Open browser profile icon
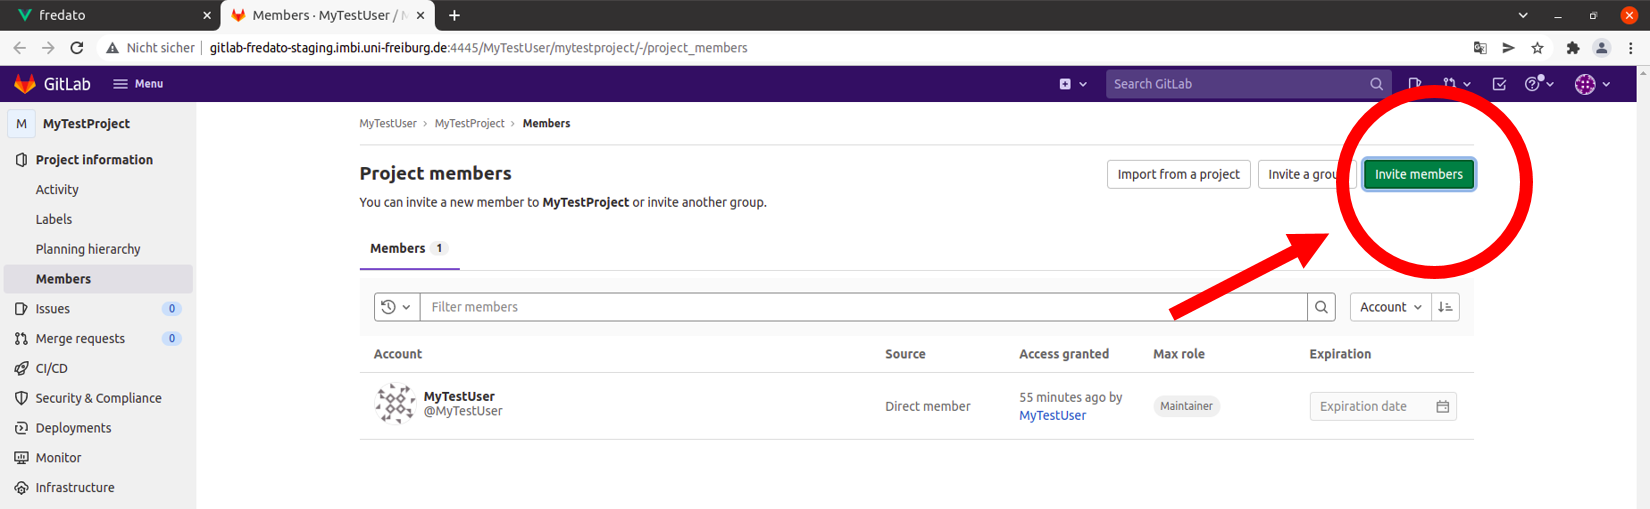 (1602, 48)
